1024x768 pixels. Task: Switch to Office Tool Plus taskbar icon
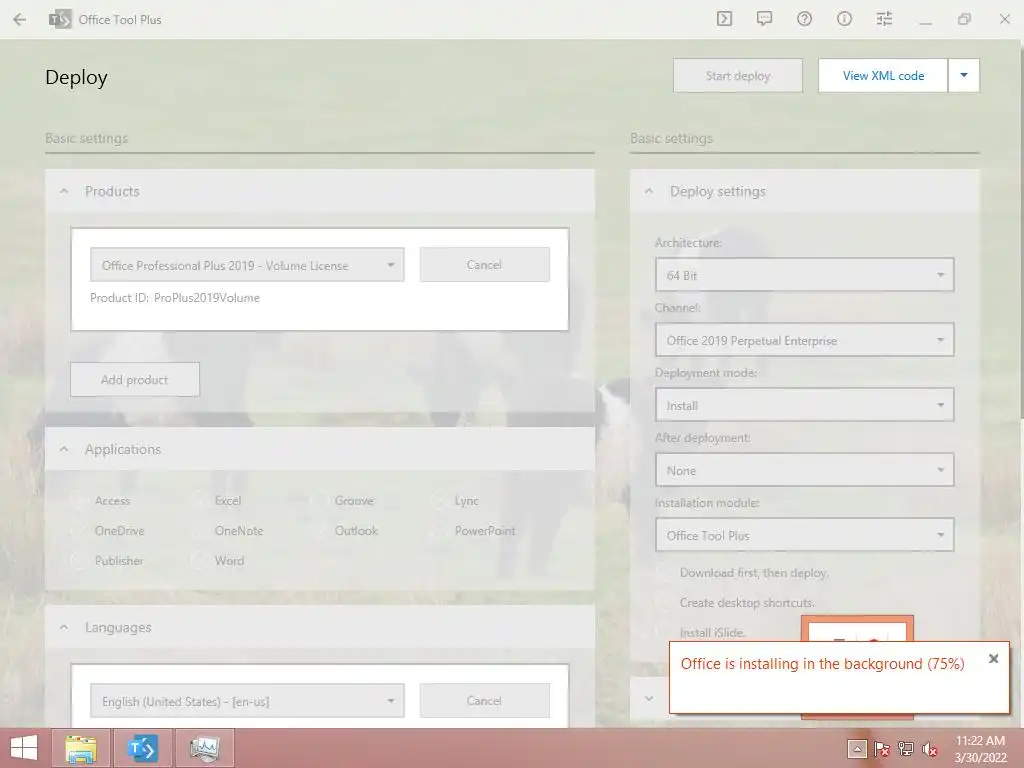click(x=143, y=748)
